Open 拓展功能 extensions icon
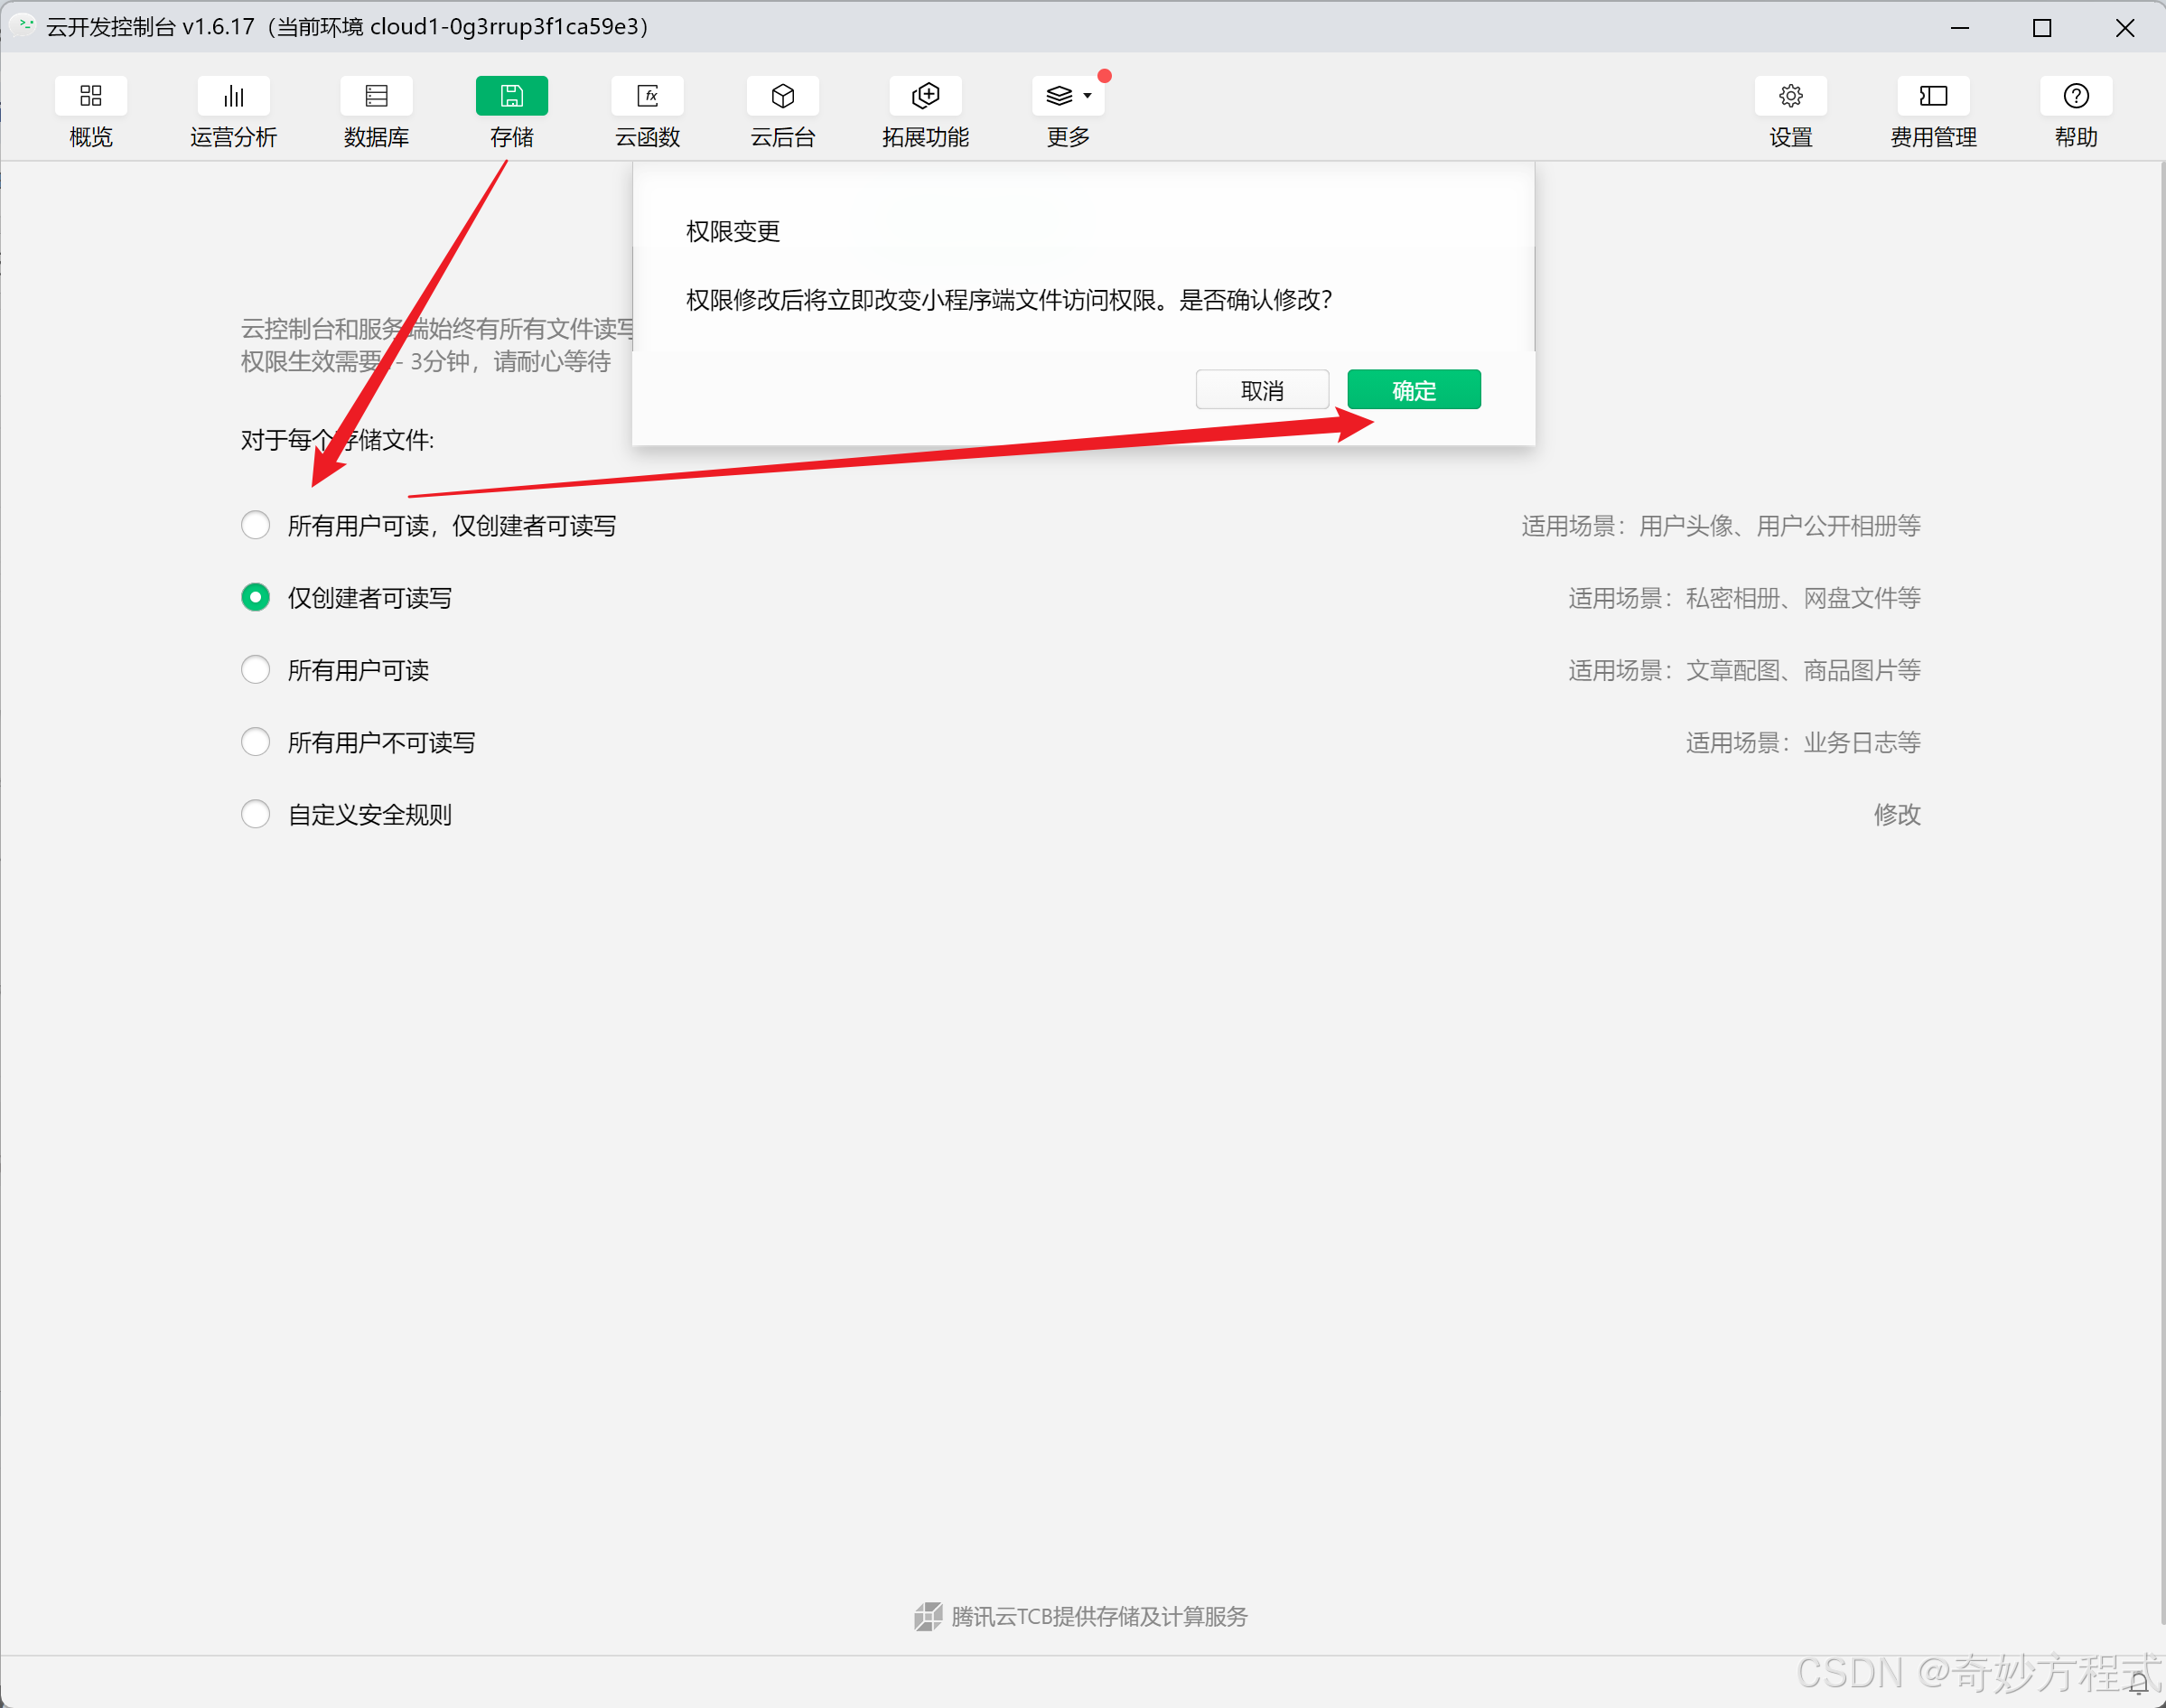 (925, 97)
